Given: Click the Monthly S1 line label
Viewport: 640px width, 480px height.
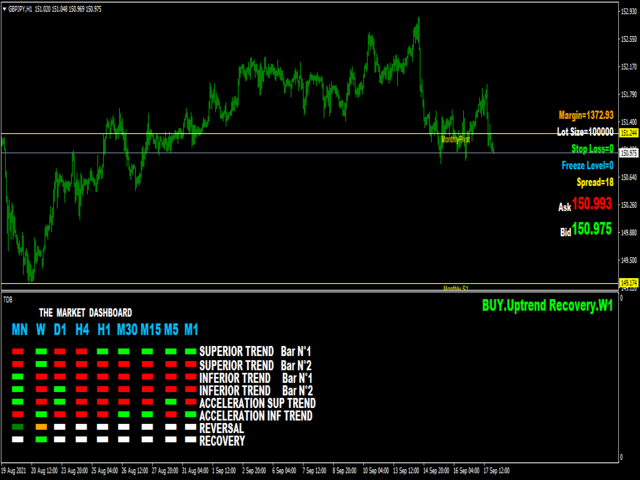Looking at the screenshot, I should pos(456,288).
